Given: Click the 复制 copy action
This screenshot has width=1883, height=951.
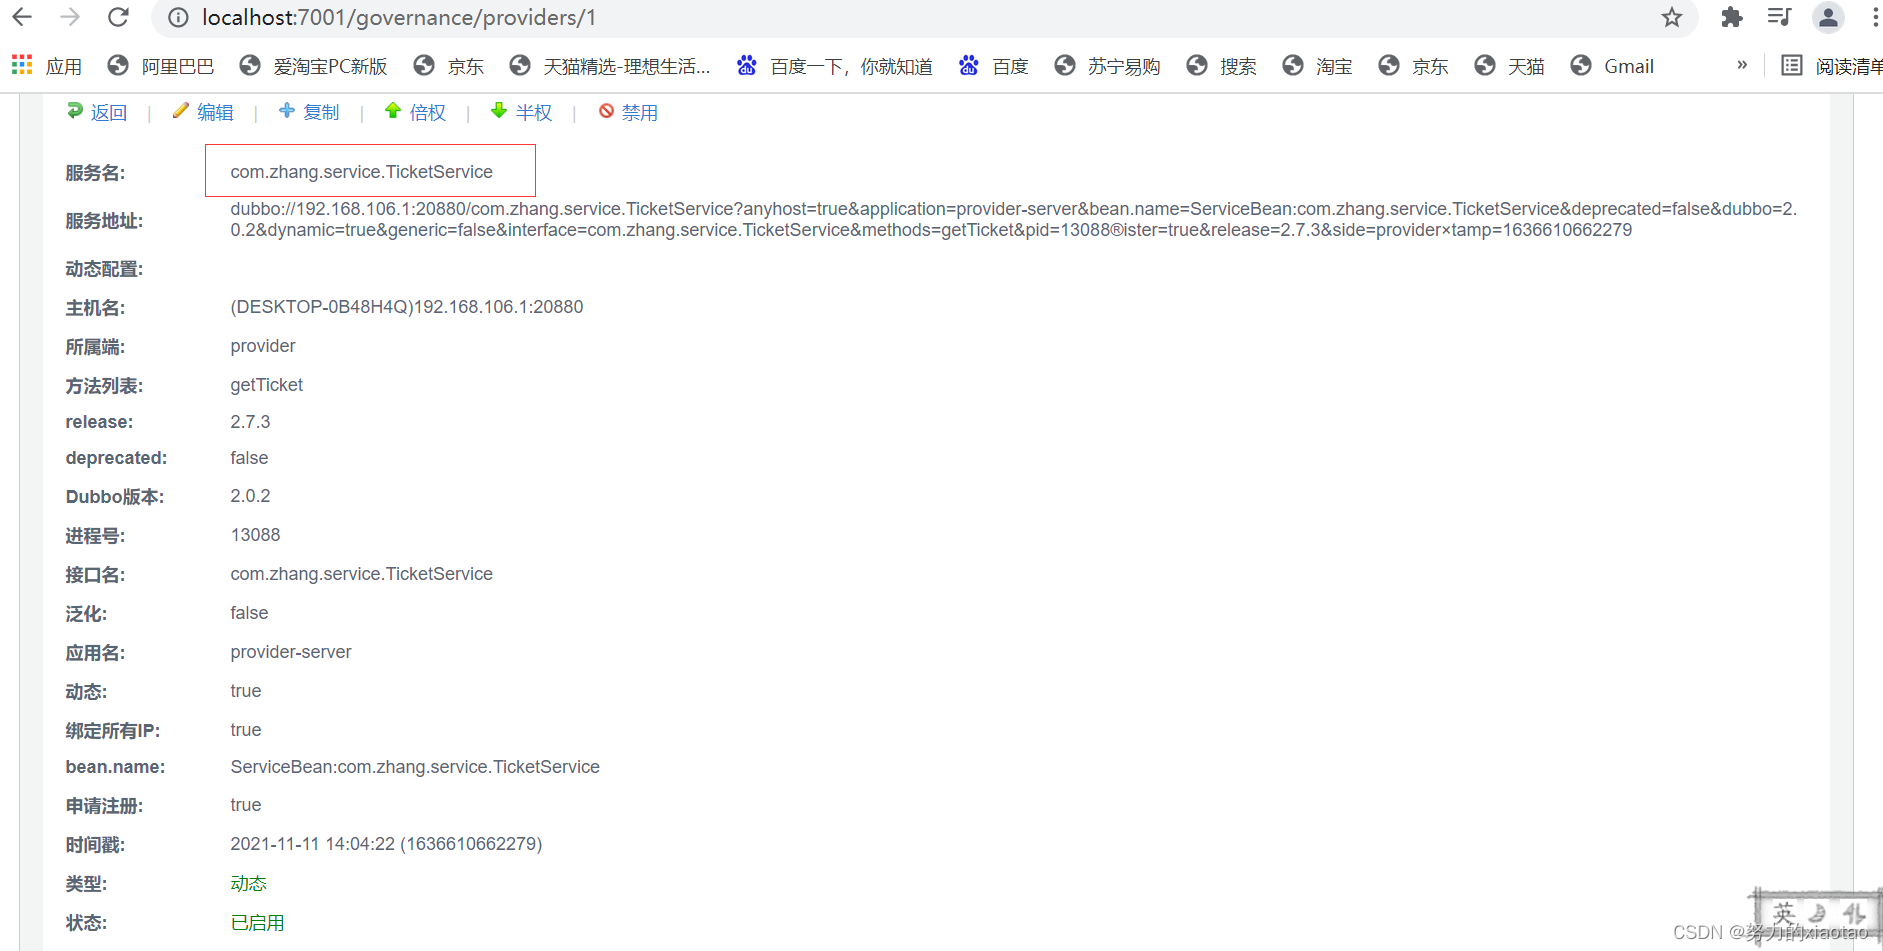Looking at the screenshot, I should 309,112.
